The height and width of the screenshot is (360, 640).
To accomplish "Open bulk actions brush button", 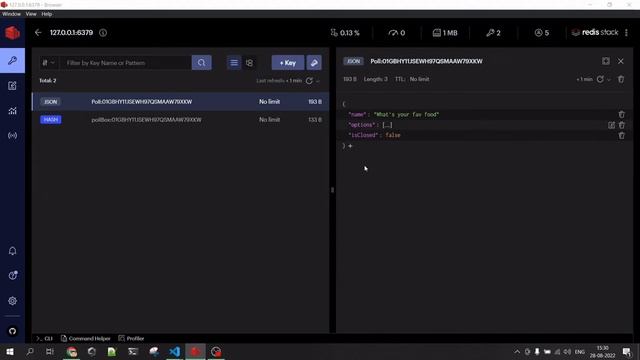I will 314,63.
